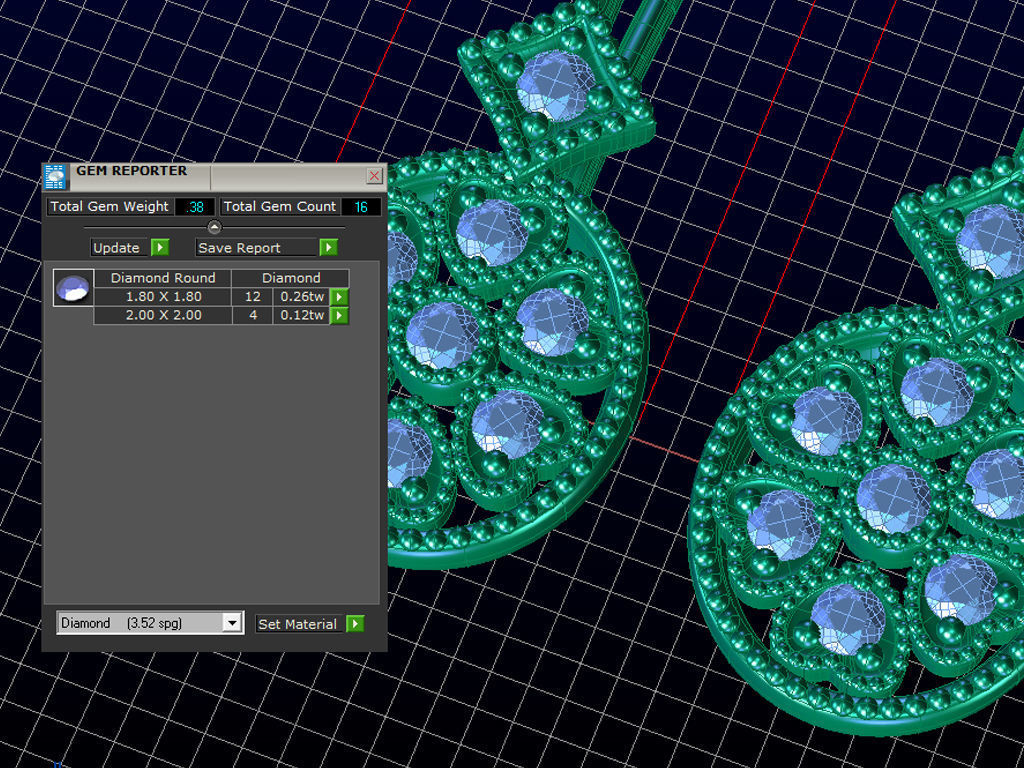Viewport: 1024px width, 768px height.
Task: Collapse the panel with the round arrow toggle
Action: coord(214,227)
